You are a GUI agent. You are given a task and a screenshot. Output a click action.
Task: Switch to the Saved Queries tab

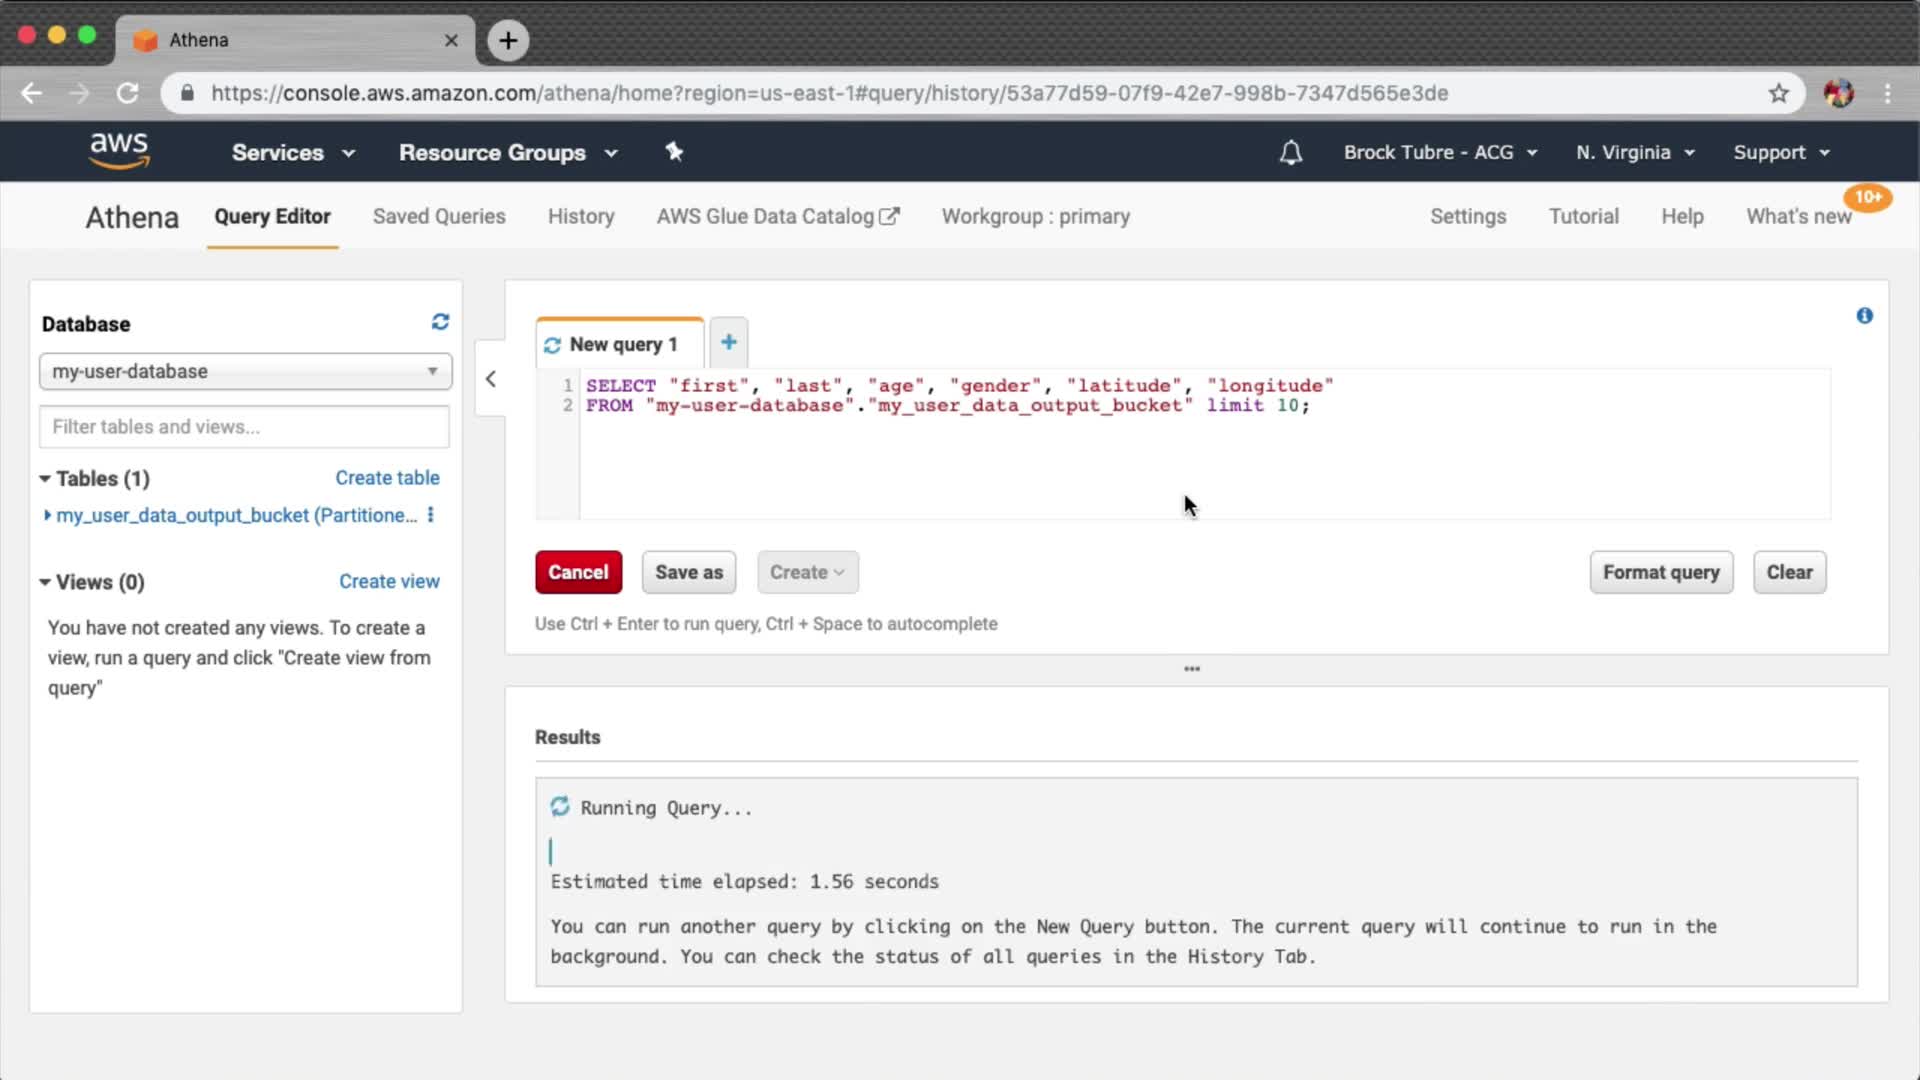(x=439, y=217)
